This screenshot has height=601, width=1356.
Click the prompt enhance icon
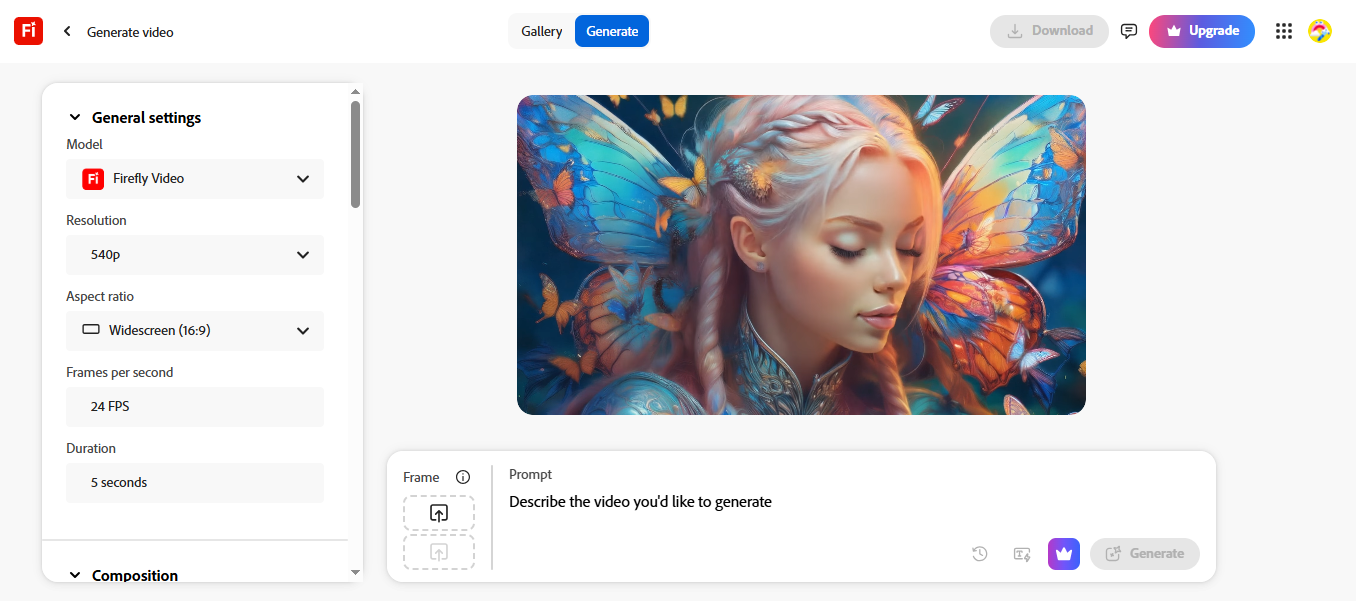coord(1022,554)
